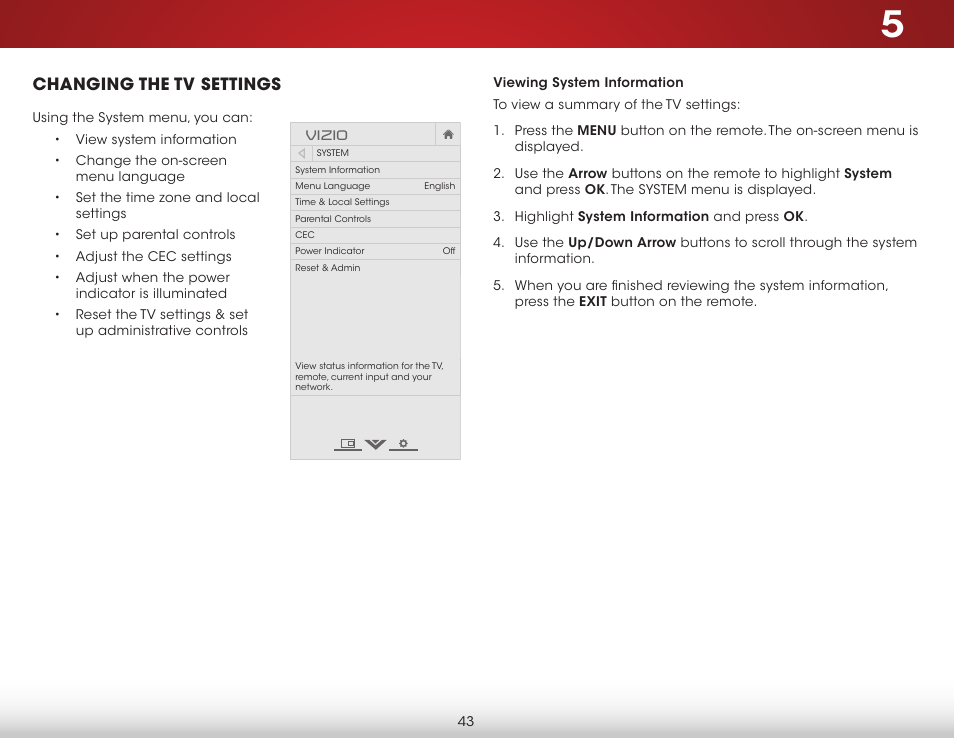The width and height of the screenshot is (954, 738).
Task: Click the SYSTEM menu title
Action: tap(332, 153)
